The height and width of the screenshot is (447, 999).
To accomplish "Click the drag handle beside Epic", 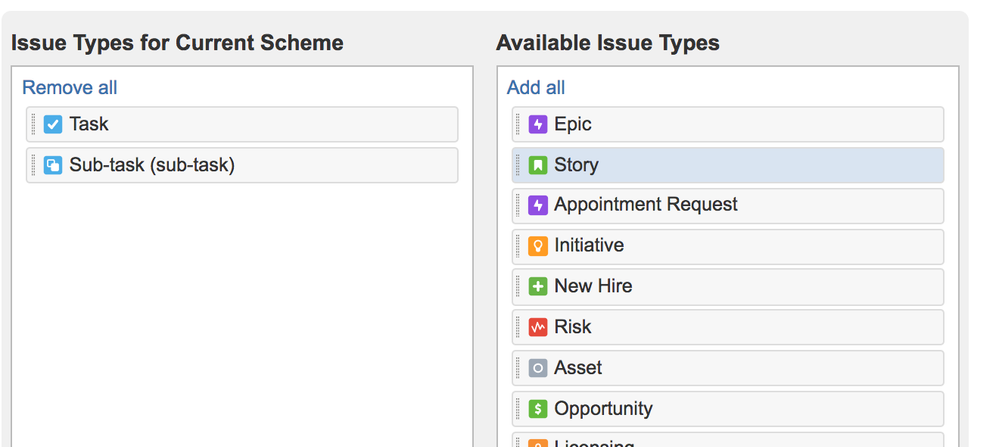I will tap(518, 124).
